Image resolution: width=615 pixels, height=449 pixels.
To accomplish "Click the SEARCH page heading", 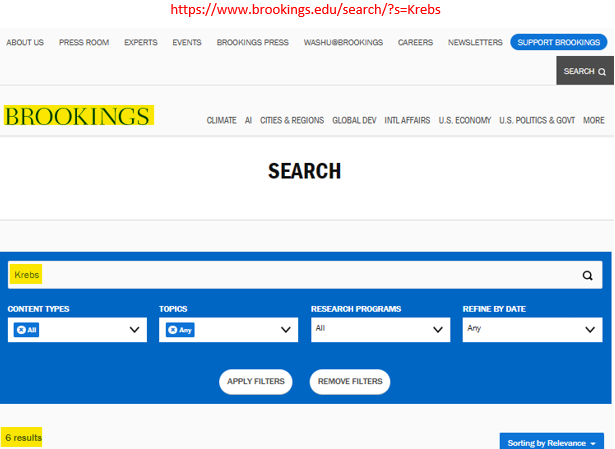I will tap(304, 171).
